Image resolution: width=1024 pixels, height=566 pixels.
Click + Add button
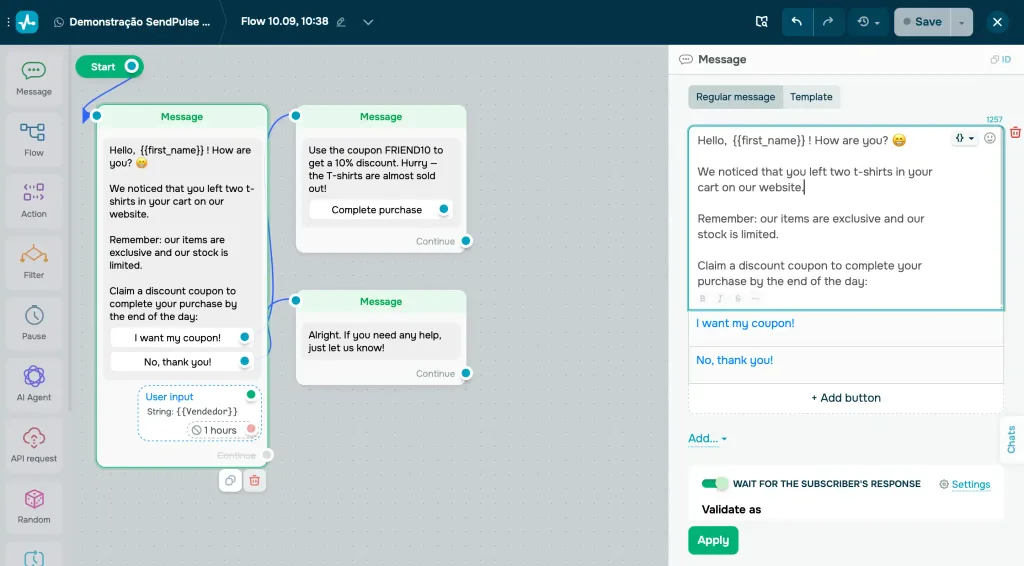(x=846, y=398)
